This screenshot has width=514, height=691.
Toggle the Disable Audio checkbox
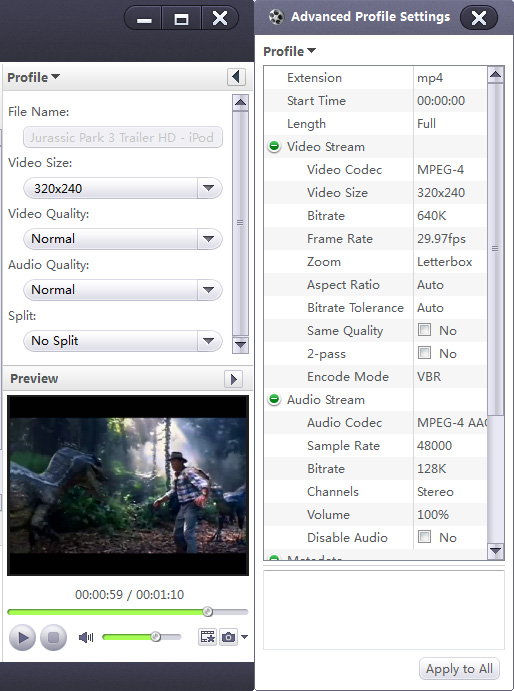(x=425, y=537)
